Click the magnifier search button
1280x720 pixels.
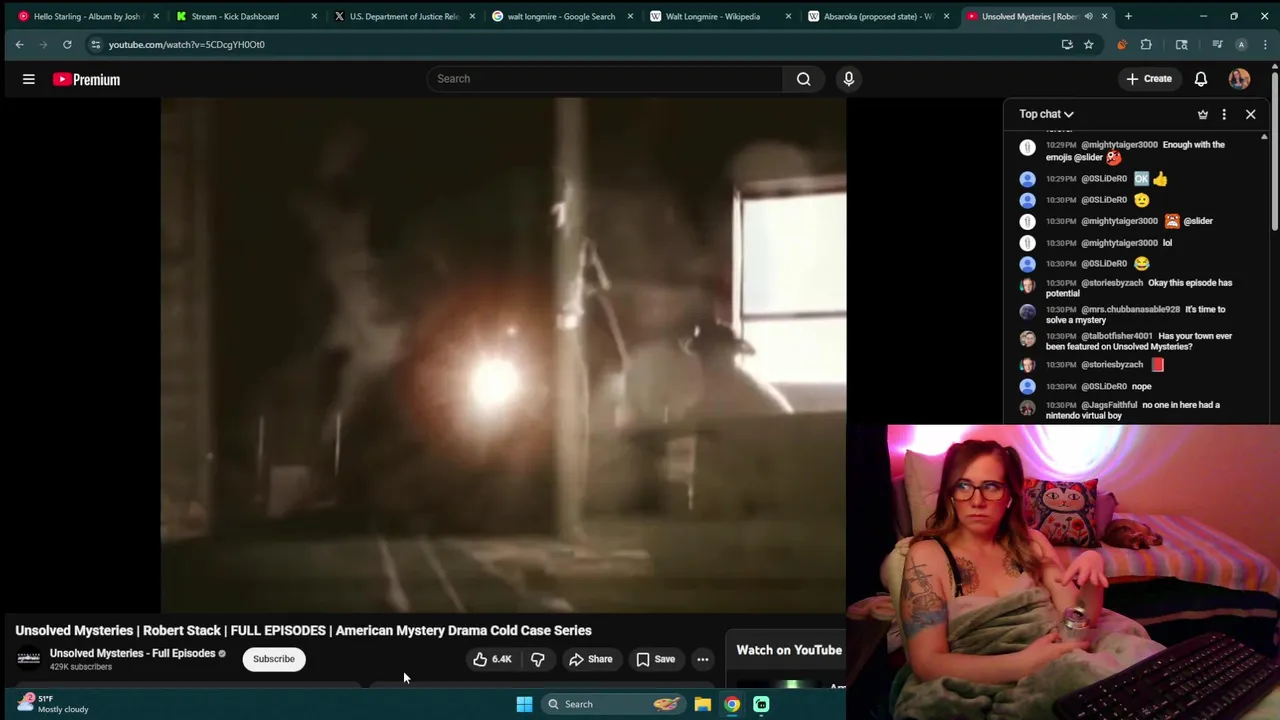coord(803,79)
